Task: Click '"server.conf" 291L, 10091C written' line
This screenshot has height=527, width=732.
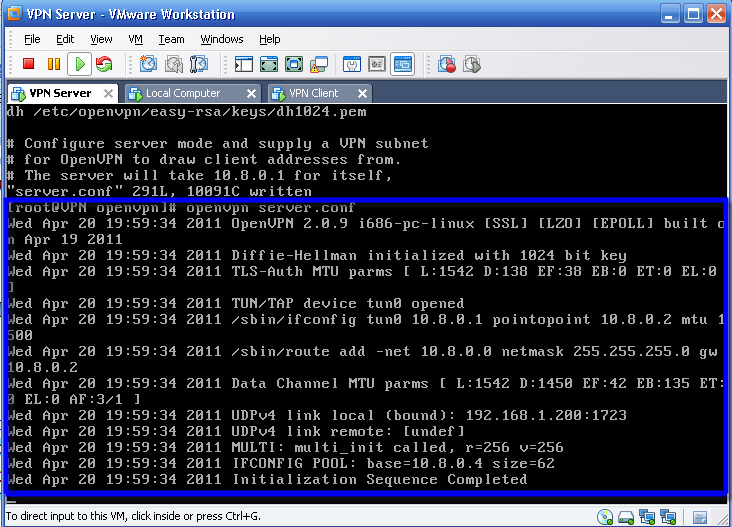Action: (160, 191)
